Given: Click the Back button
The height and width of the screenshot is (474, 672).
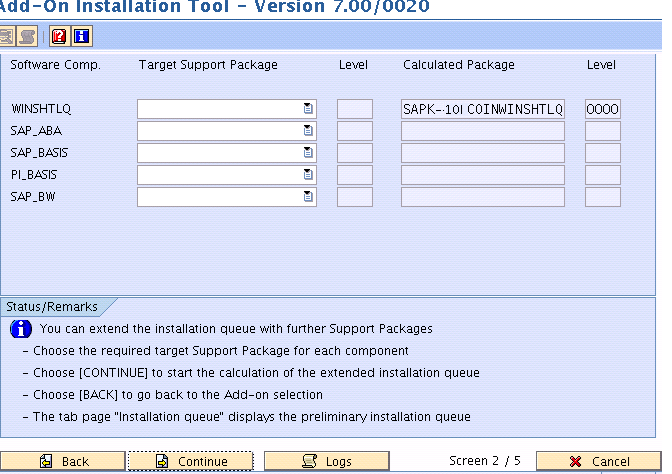Looking at the screenshot, I should coord(63,461).
